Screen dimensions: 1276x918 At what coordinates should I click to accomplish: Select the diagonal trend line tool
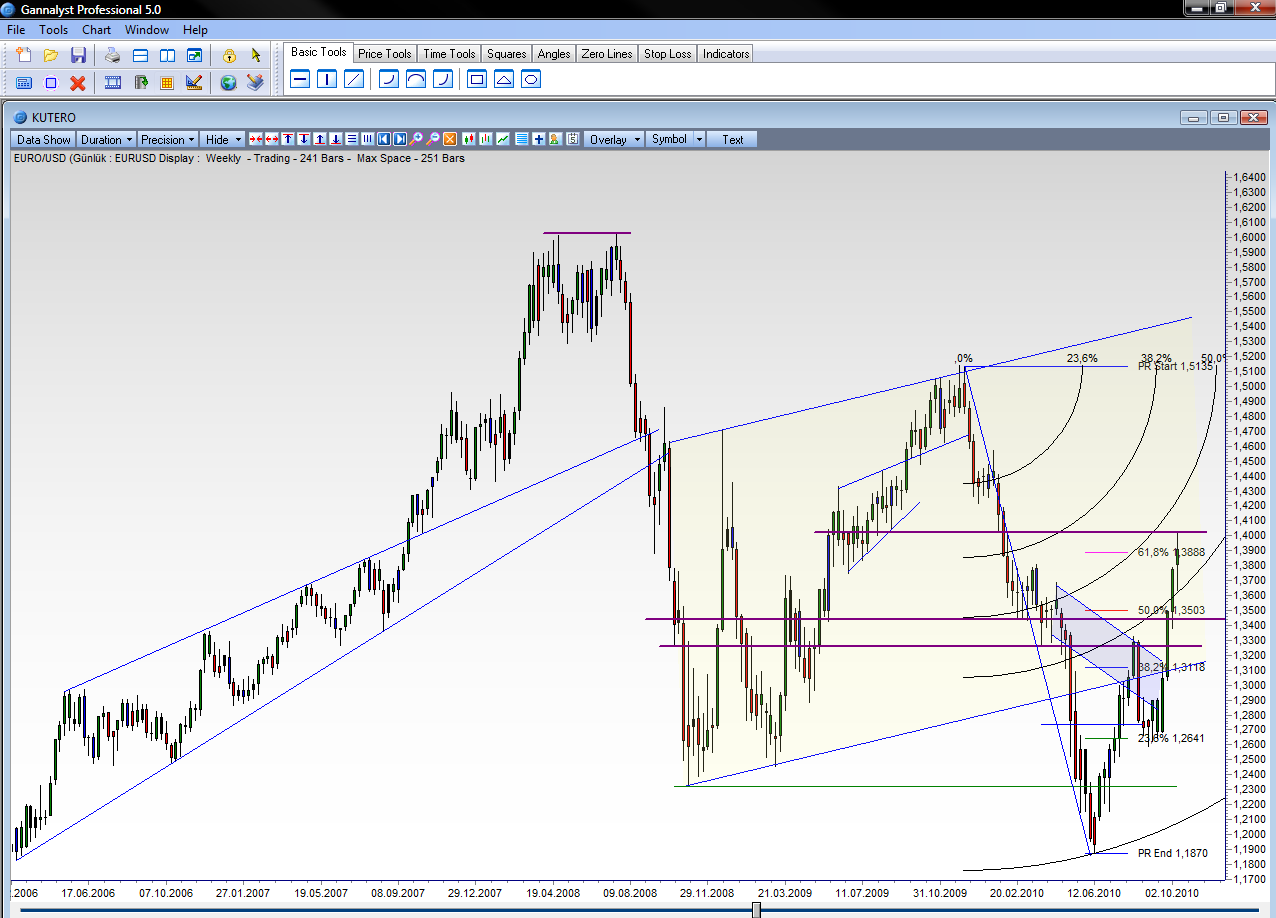(x=353, y=79)
